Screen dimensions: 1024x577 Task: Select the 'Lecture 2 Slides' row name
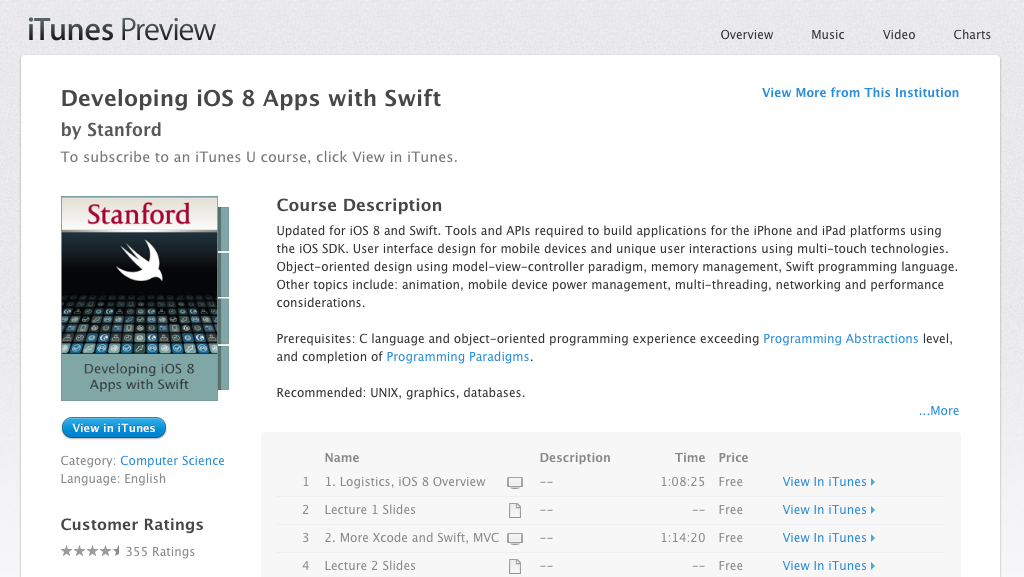[x=370, y=566]
